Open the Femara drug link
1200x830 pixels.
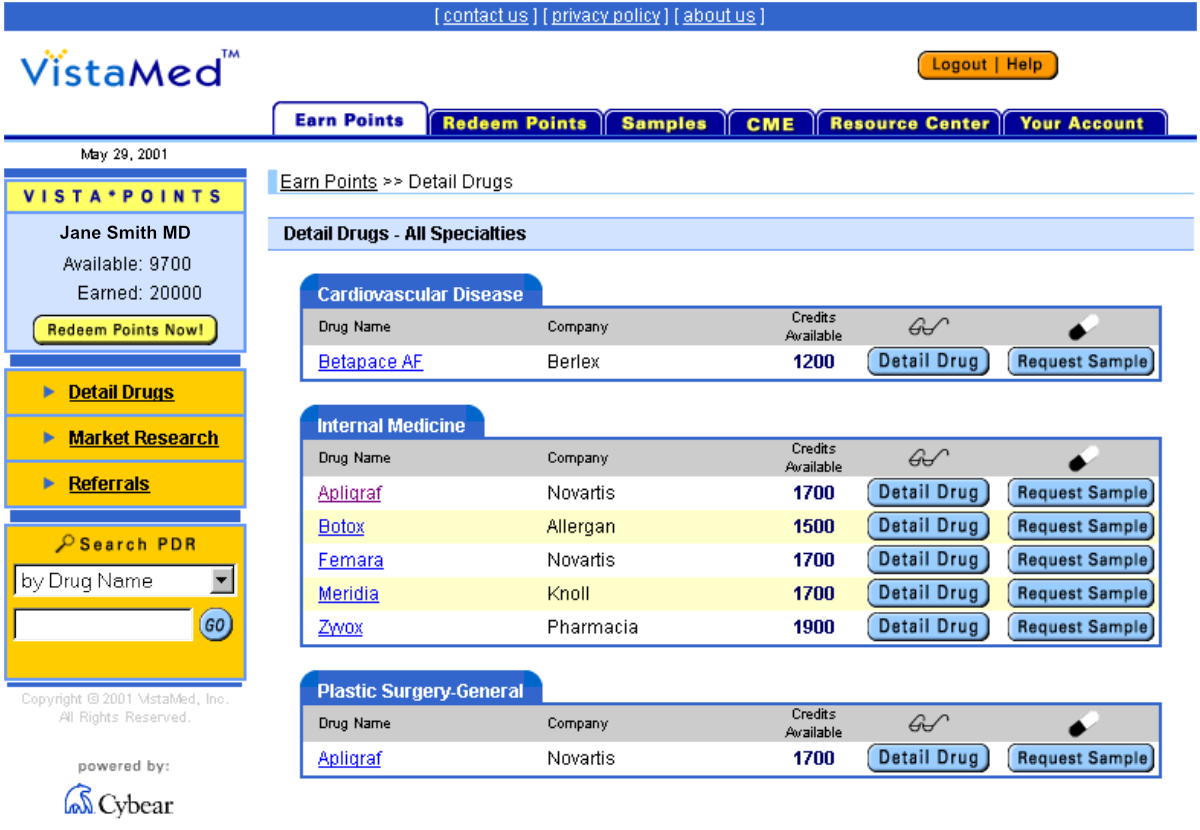coord(350,560)
